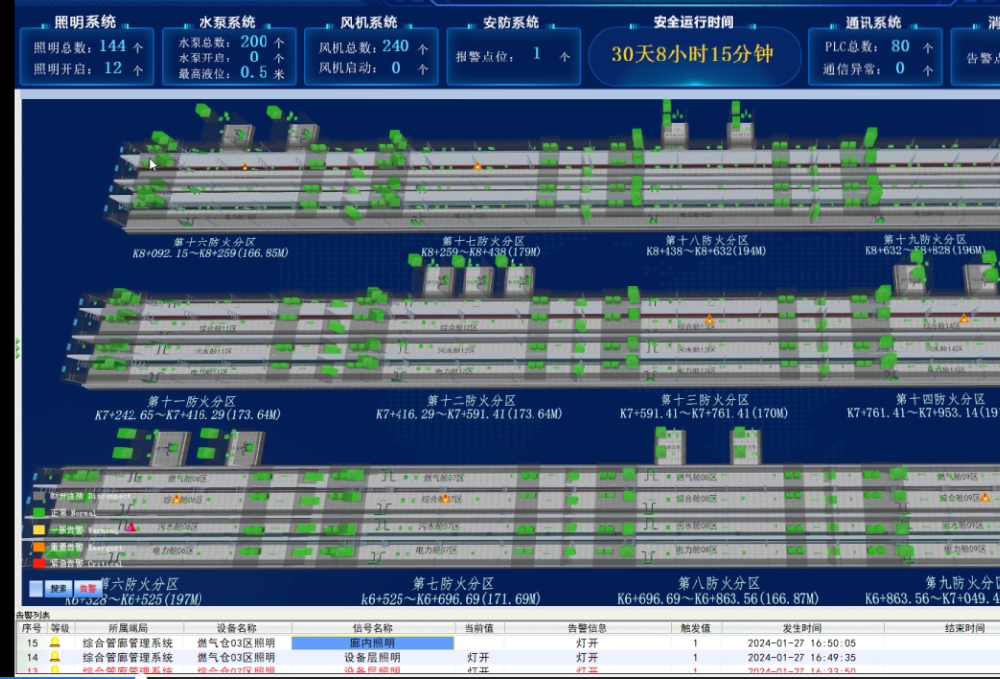Click the gray Disconnect legend swatch

pyautogui.click(x=39, y=496)
